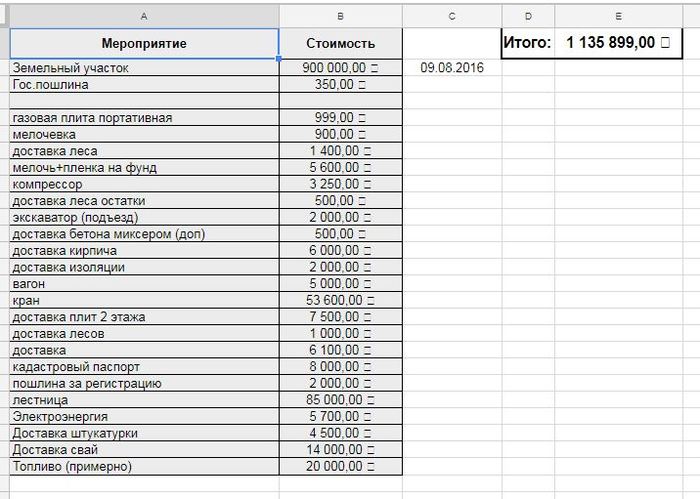The height and width of the screenshot is (499, 700).
Task: Click the Электроэнергия cell
Action: pyautogui.click(x=144, y=416)
